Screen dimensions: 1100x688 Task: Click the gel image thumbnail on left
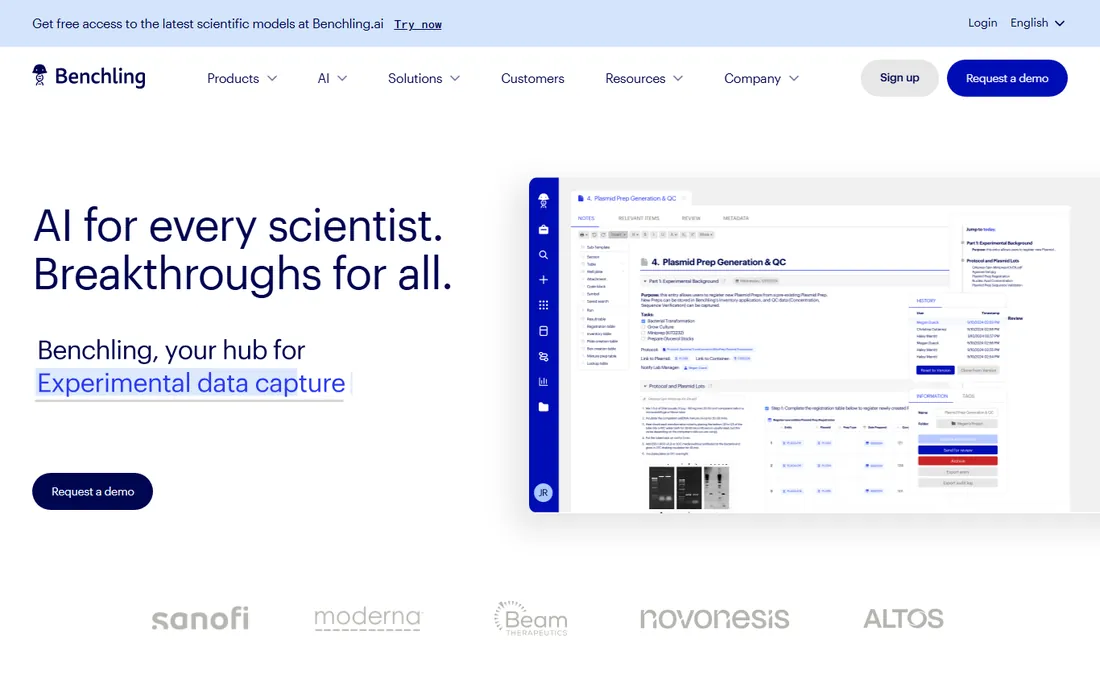tap(662, 487)
